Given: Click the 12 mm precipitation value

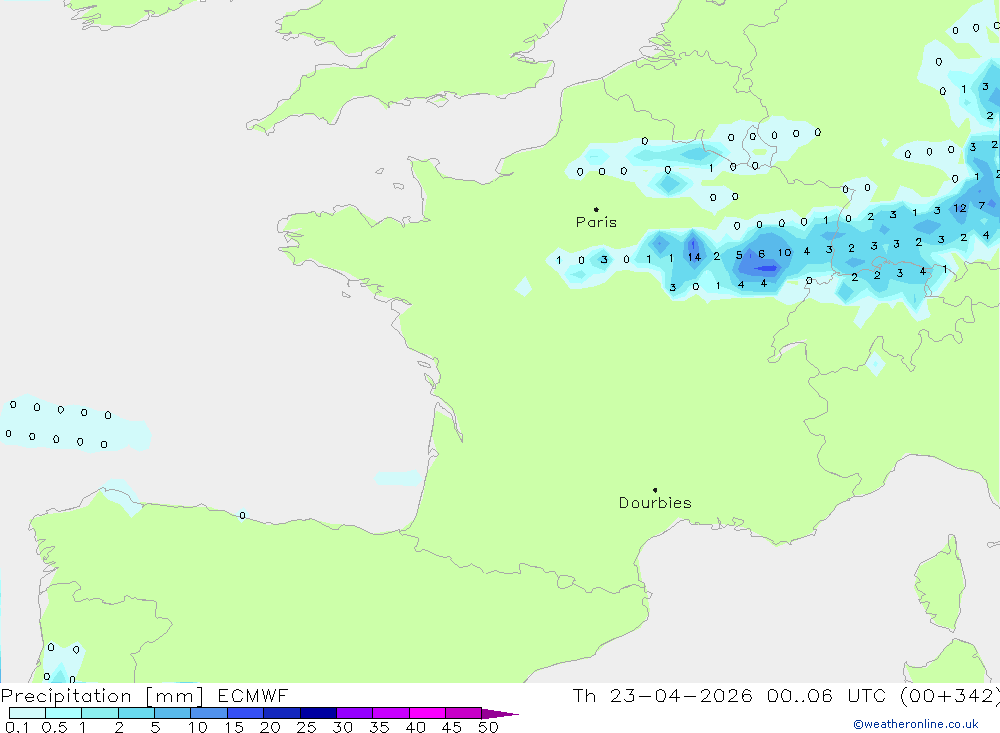Looking at the screenshot, I should point(960,209).
